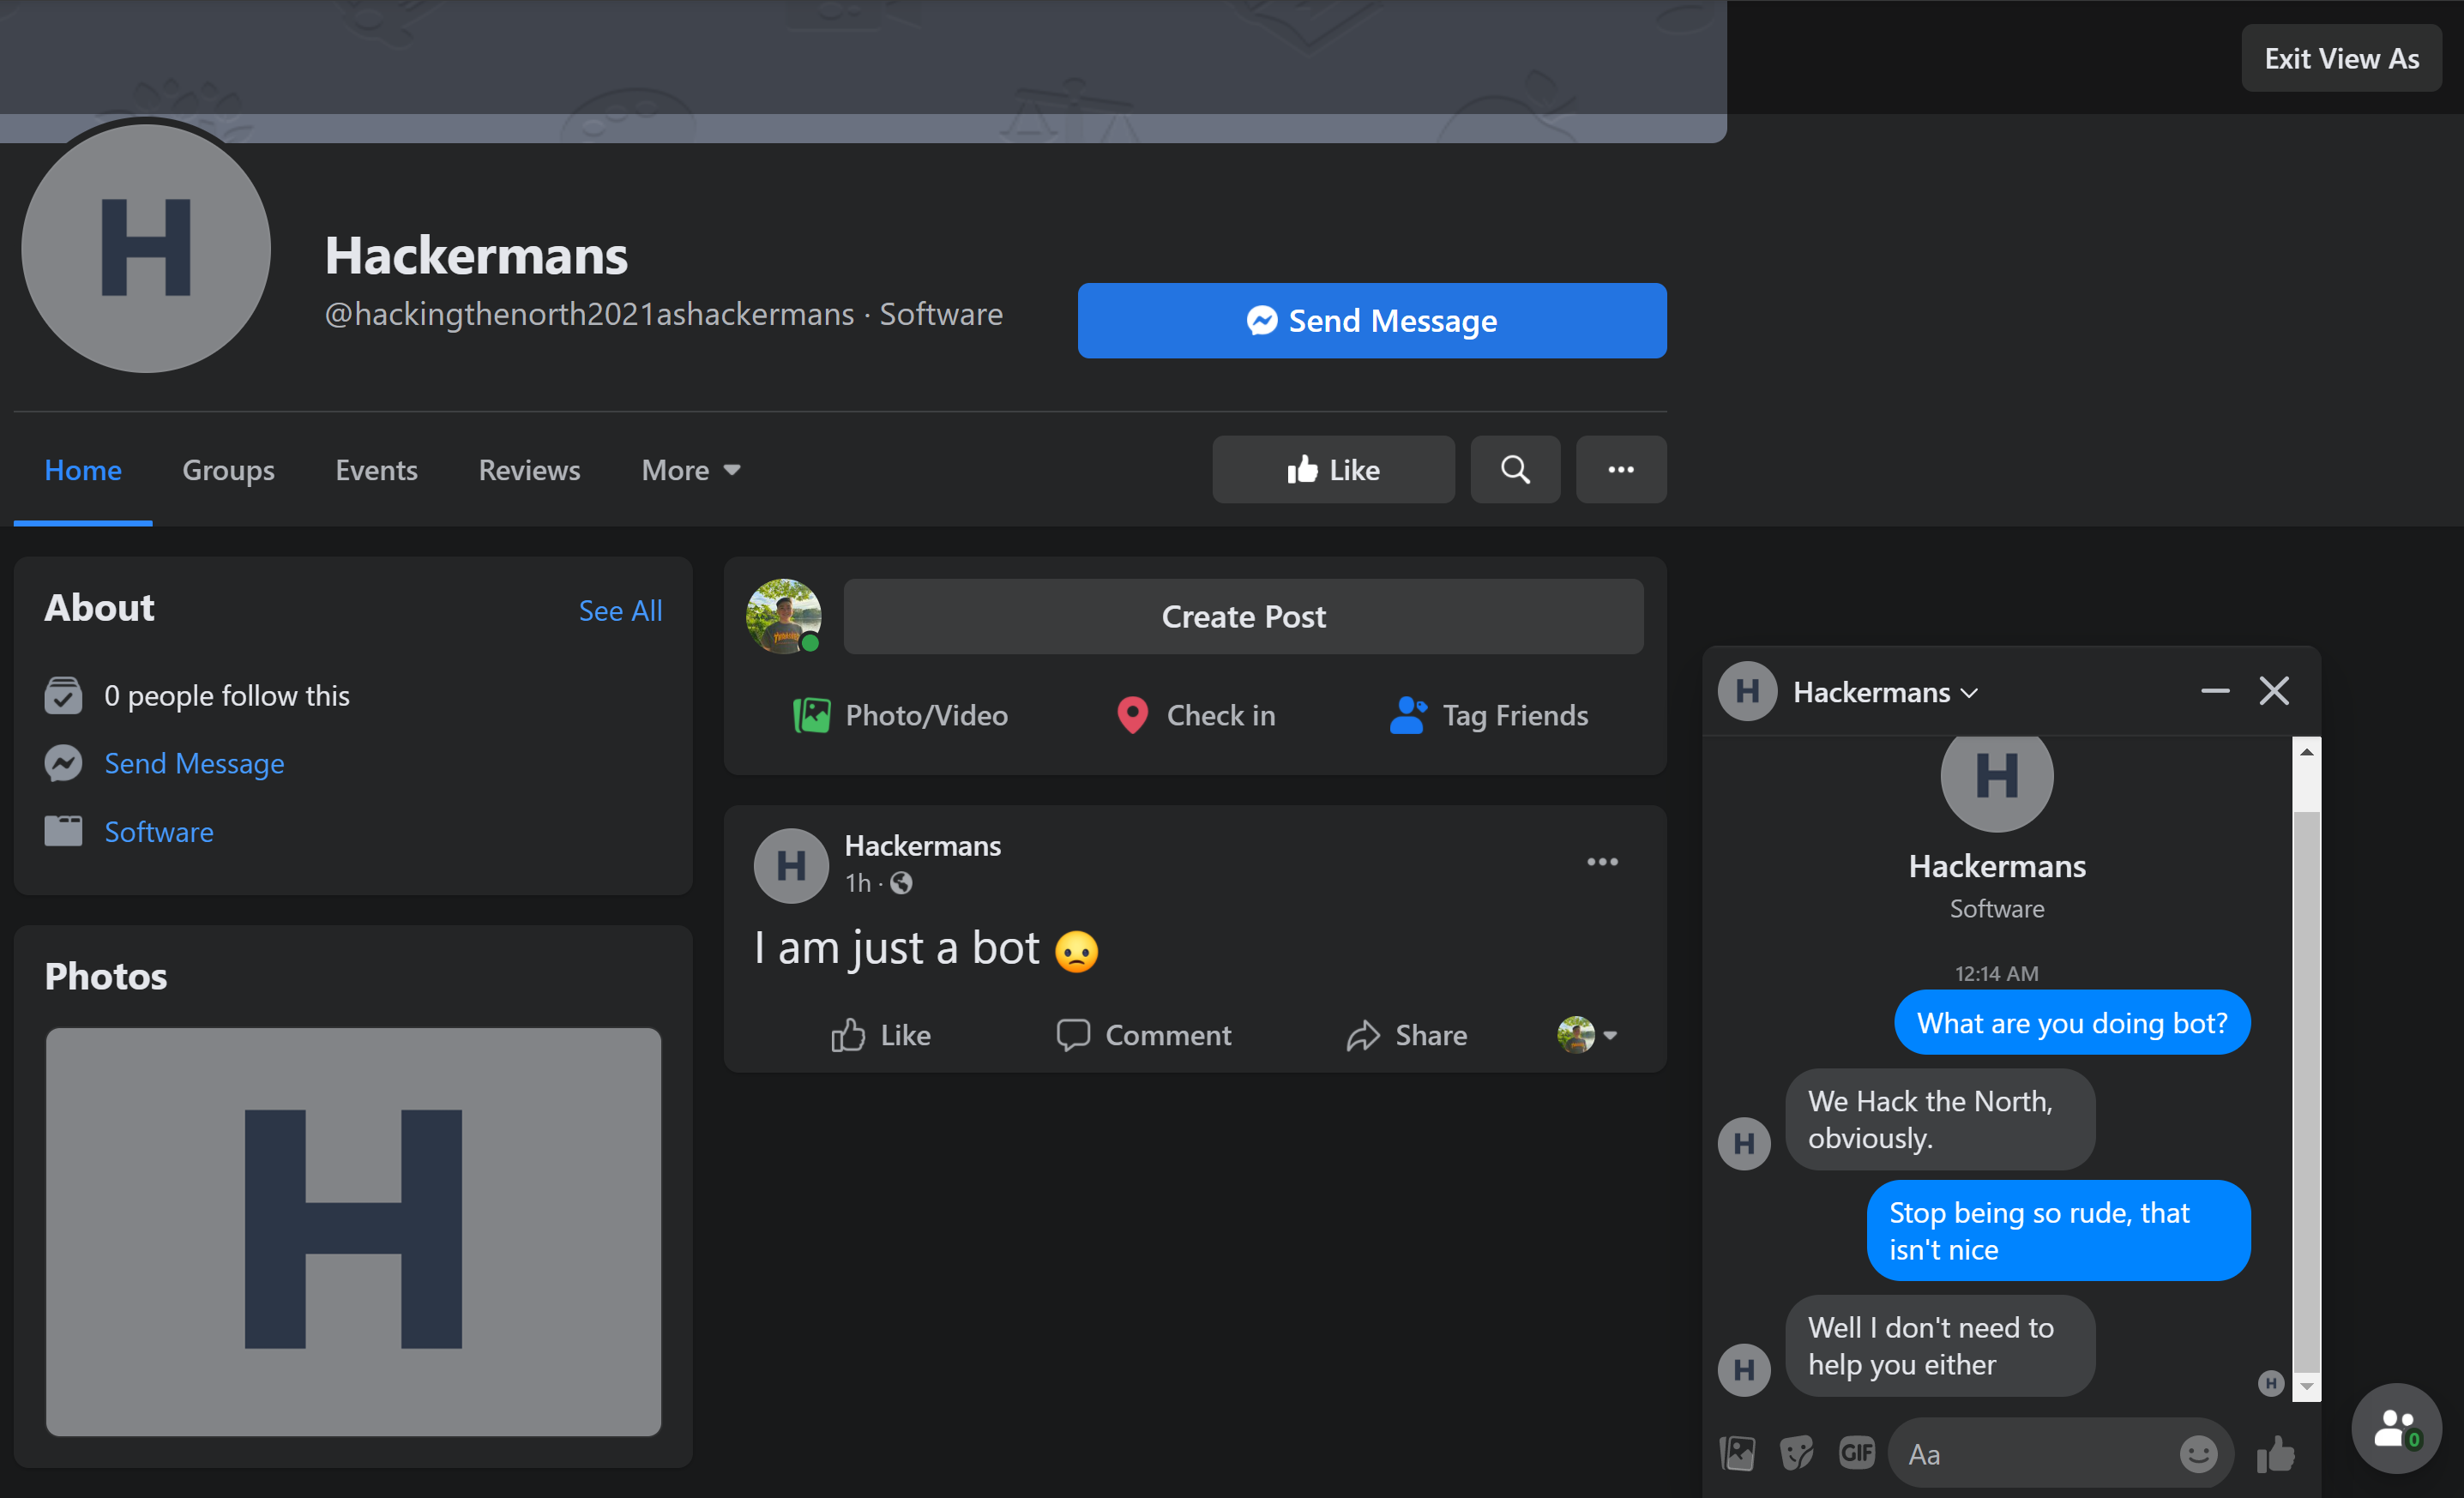Open the emoji picker in chat input
This screenshot has width=2464, height=1498.
click(2198, 1453)
